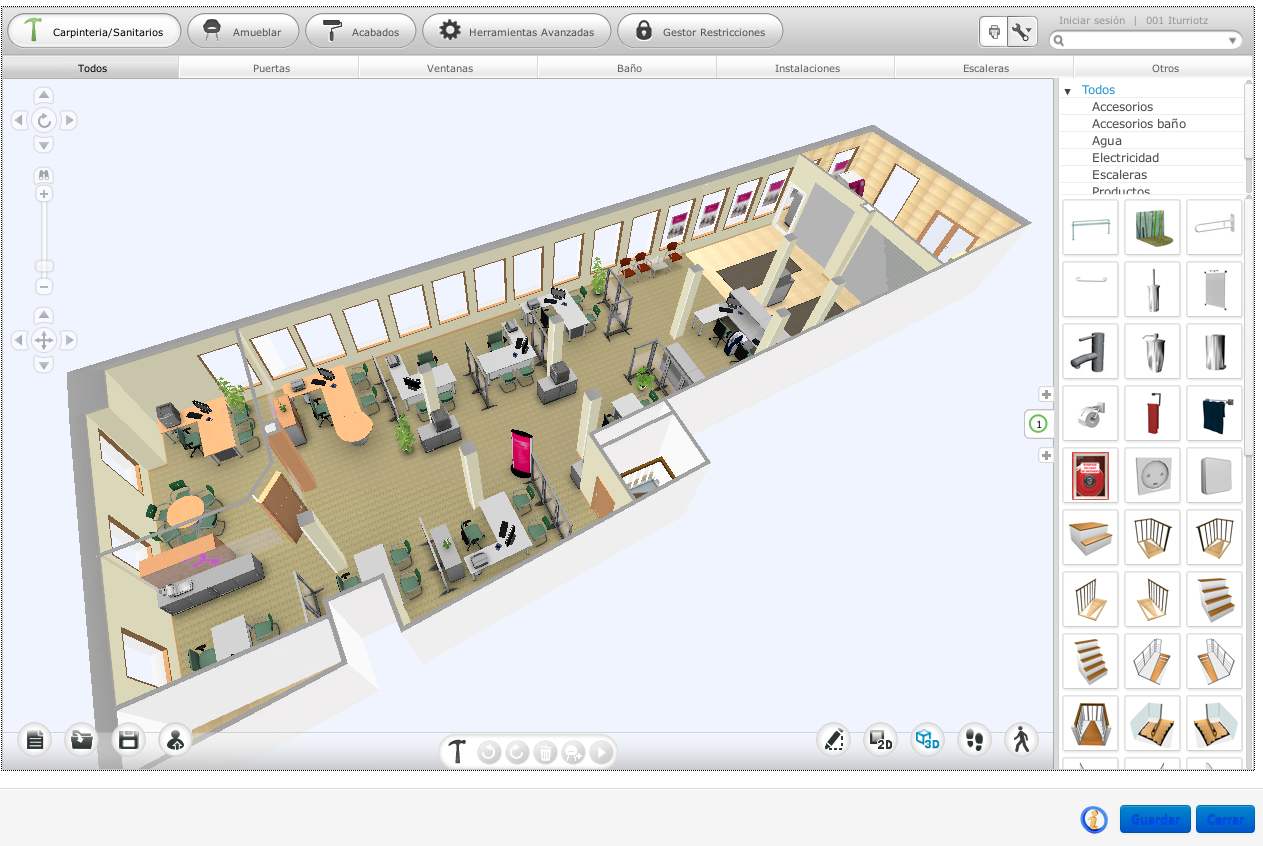Viewport: 1263px width, 846px height.
Task: Click the undo icon
Action: click(489, 752)
